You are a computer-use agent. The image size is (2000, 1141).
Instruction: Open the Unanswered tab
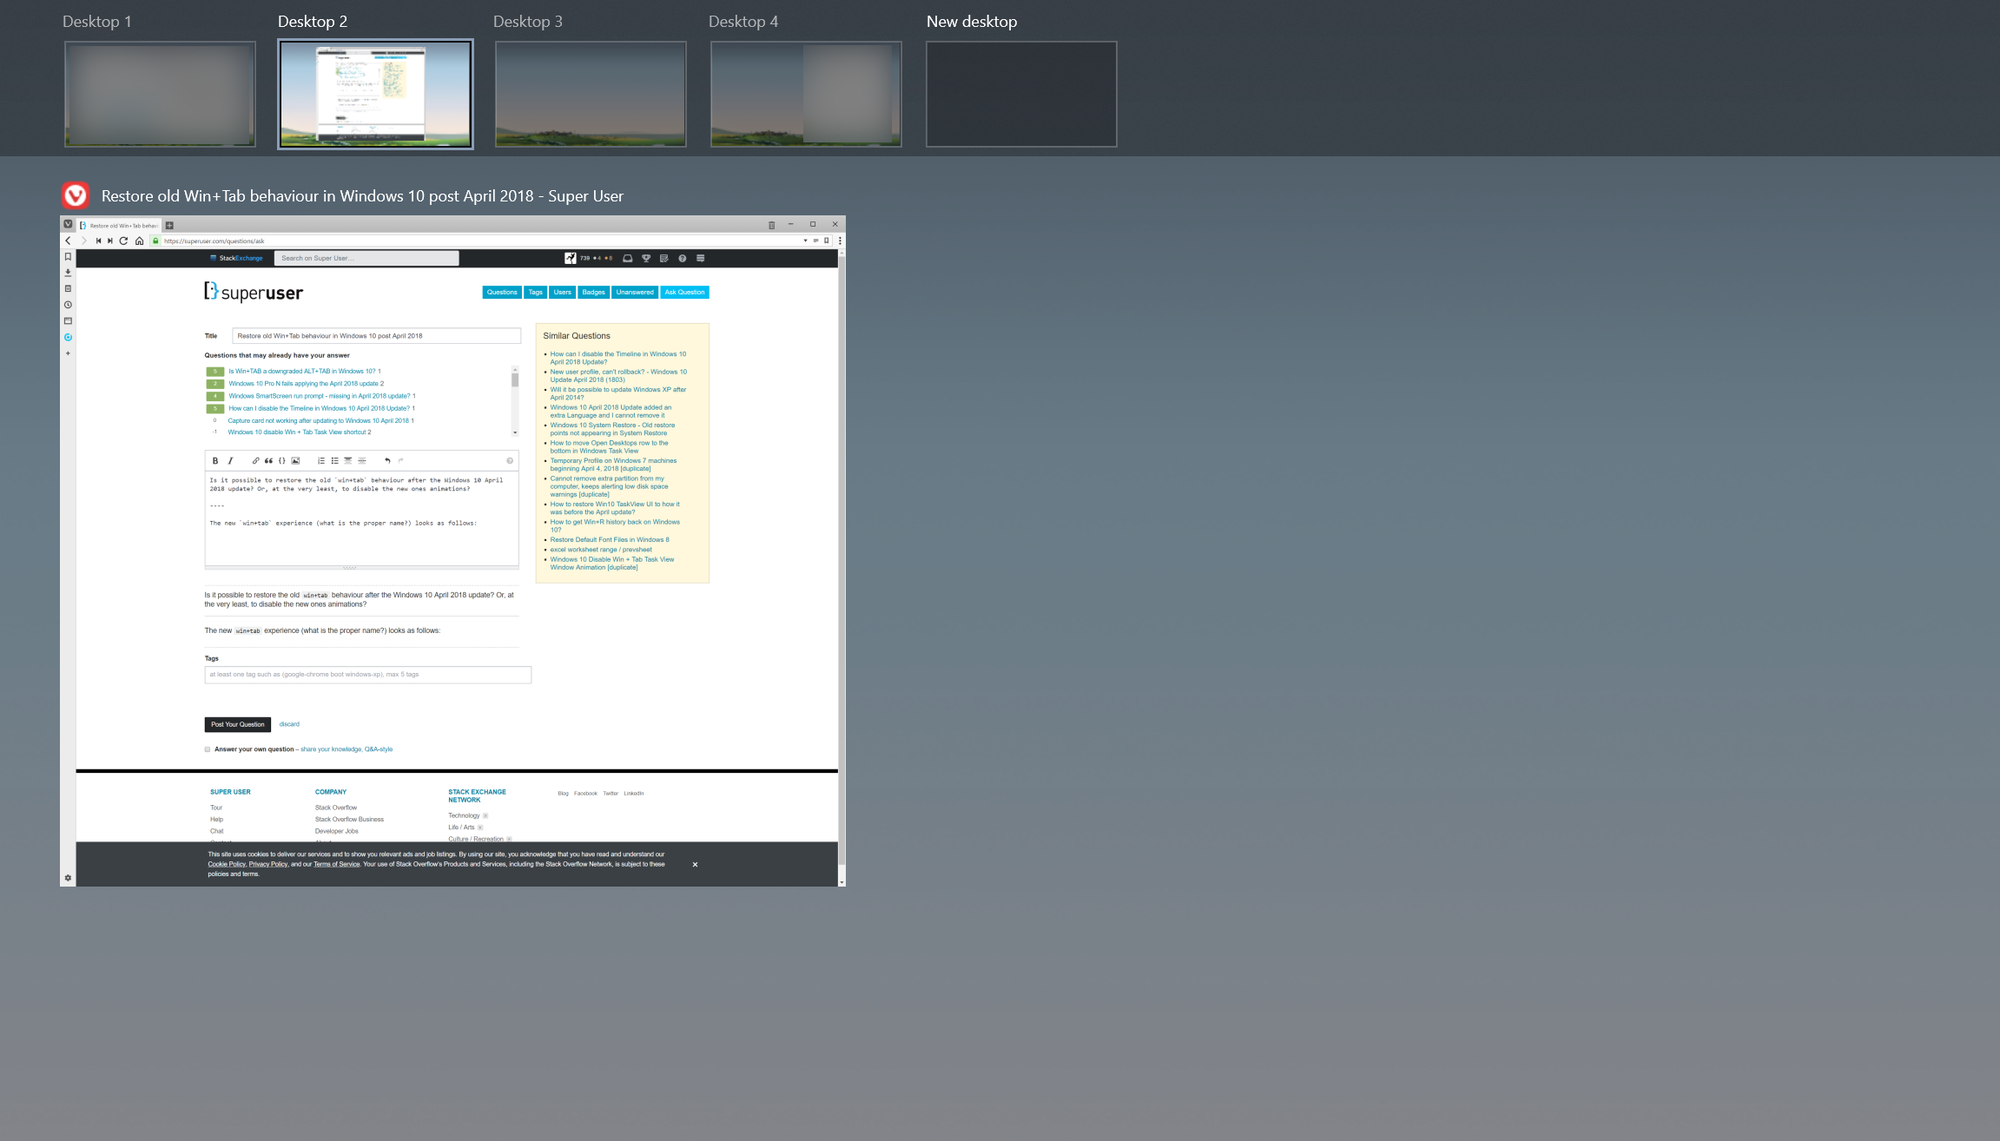pyautogui.click(x=635, y=292)
